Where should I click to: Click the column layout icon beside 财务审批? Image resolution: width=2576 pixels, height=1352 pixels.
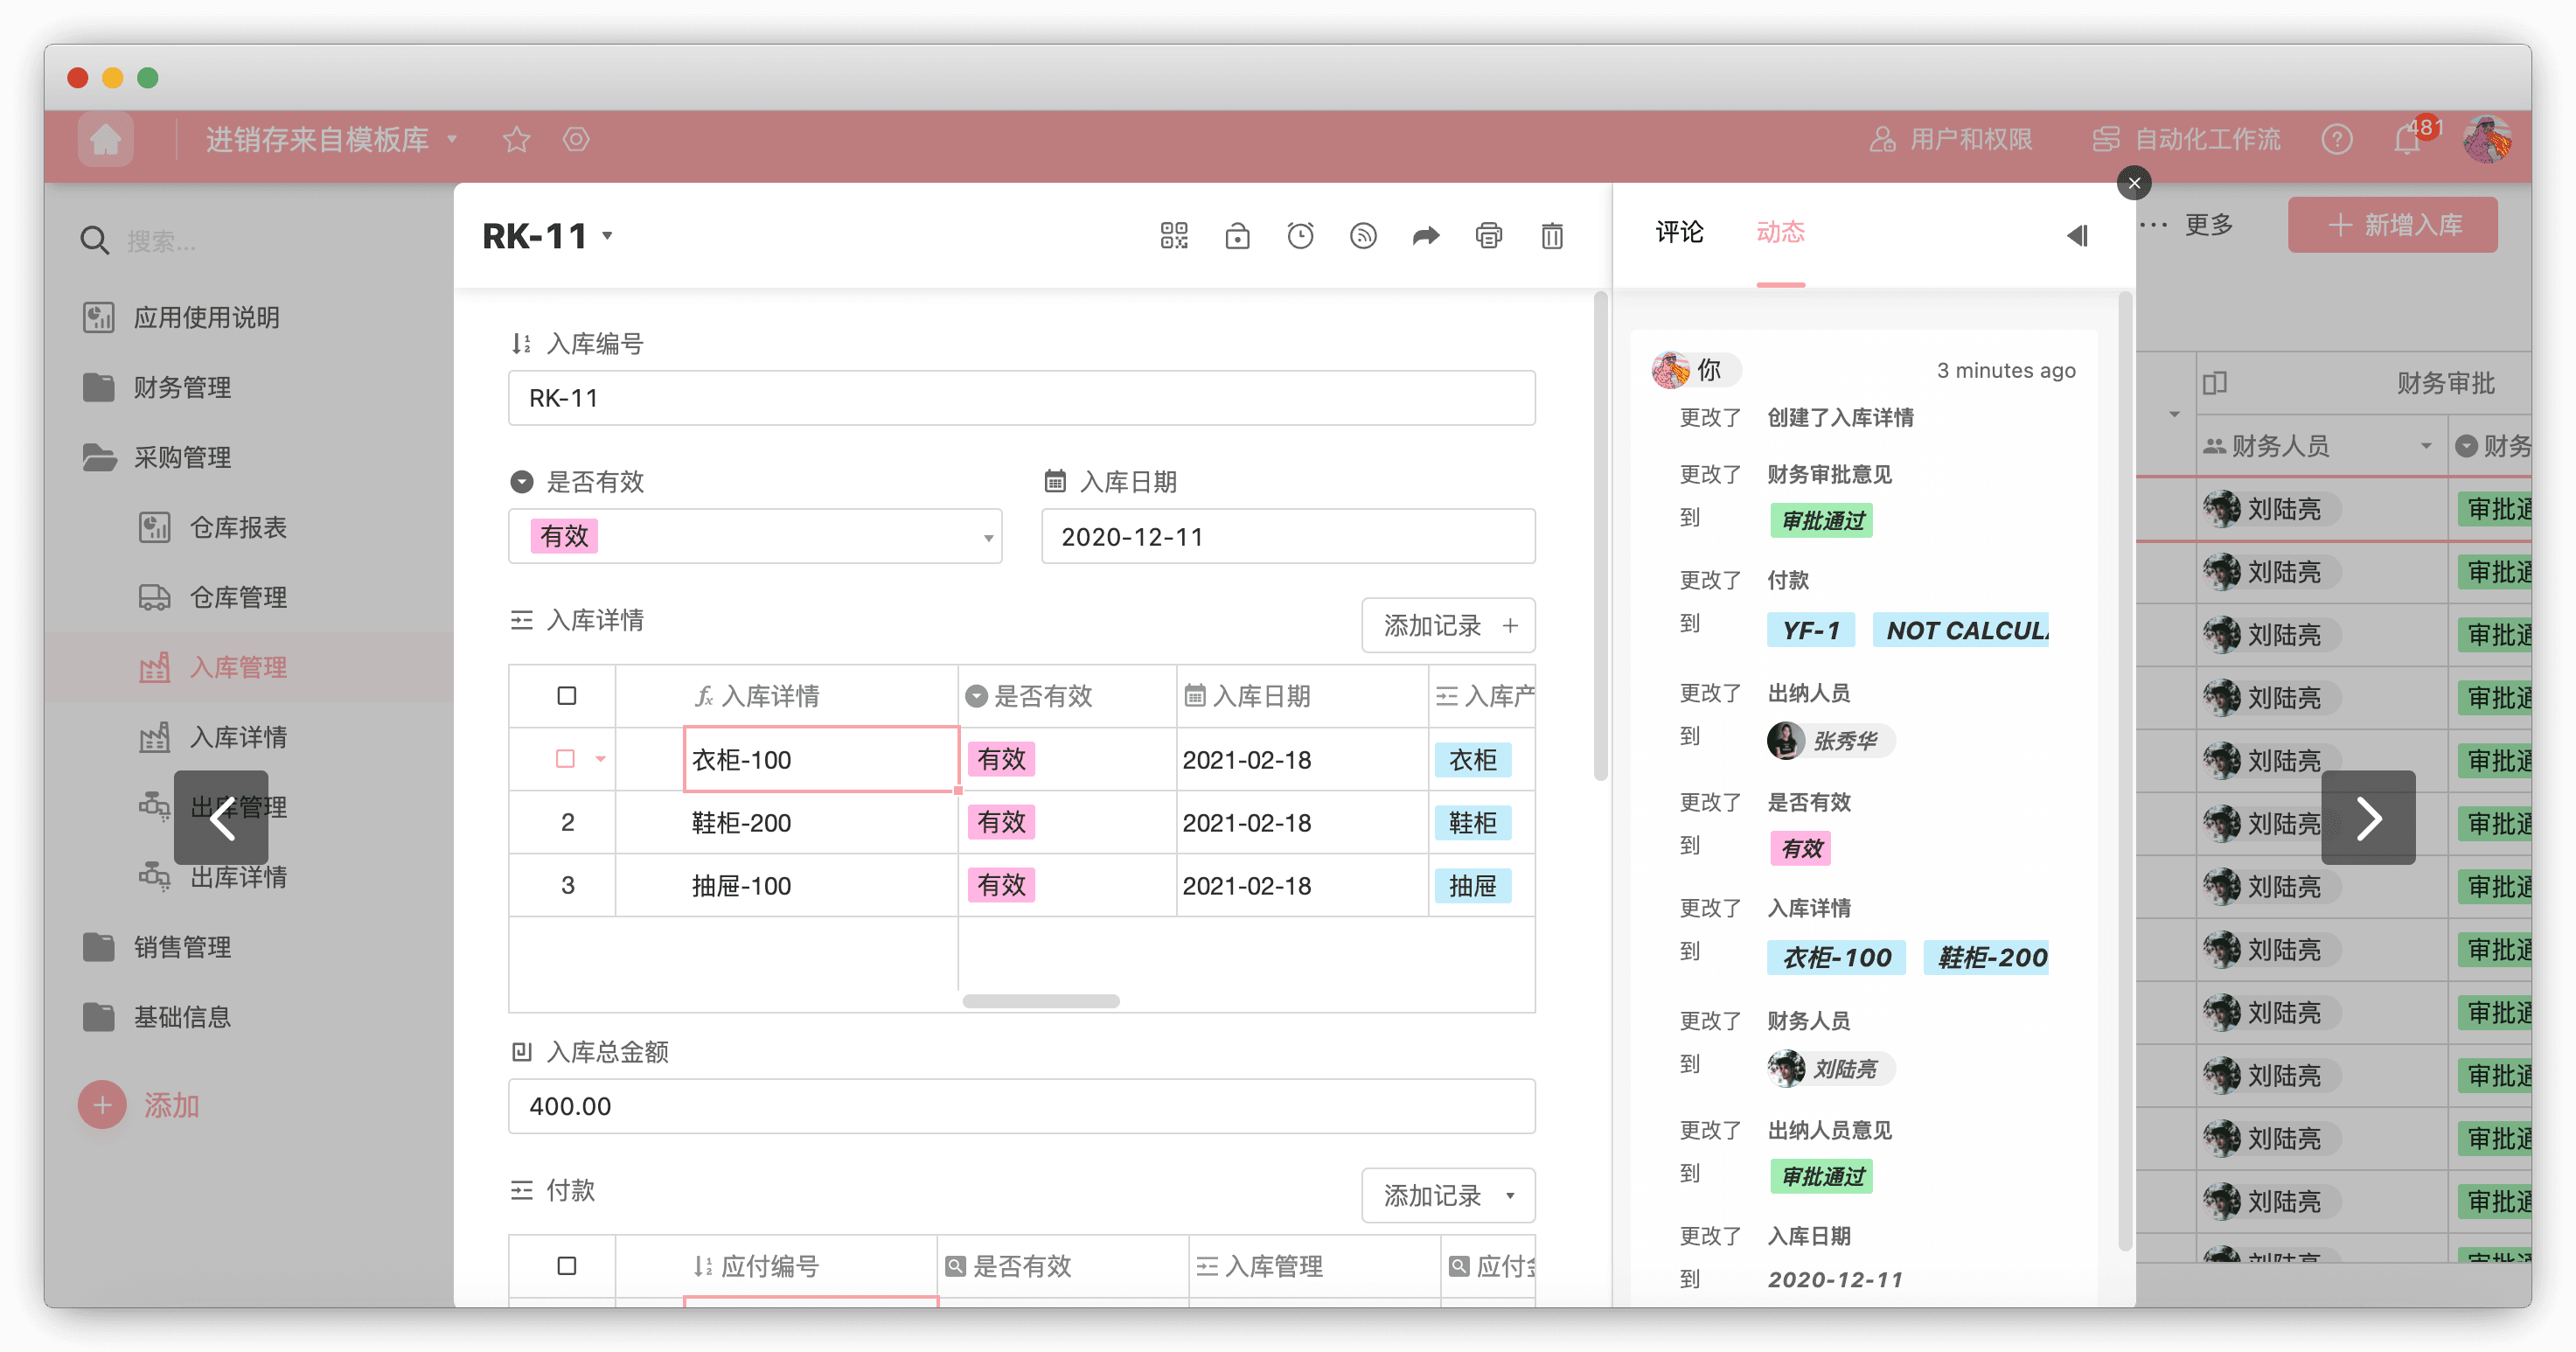click(x=2214, y=383)
